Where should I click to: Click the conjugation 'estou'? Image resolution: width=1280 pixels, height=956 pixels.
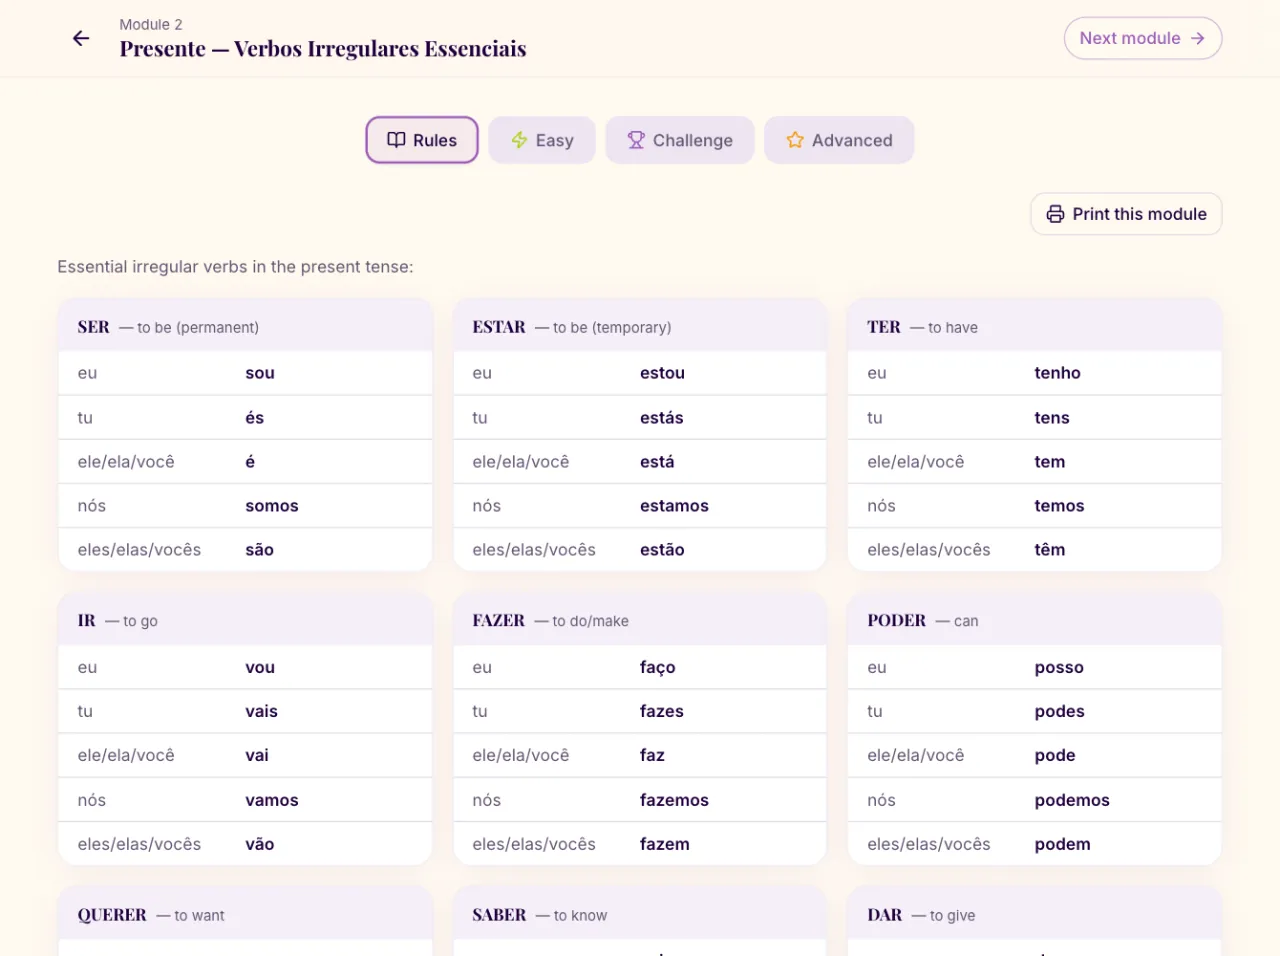(x=662, y=373)
